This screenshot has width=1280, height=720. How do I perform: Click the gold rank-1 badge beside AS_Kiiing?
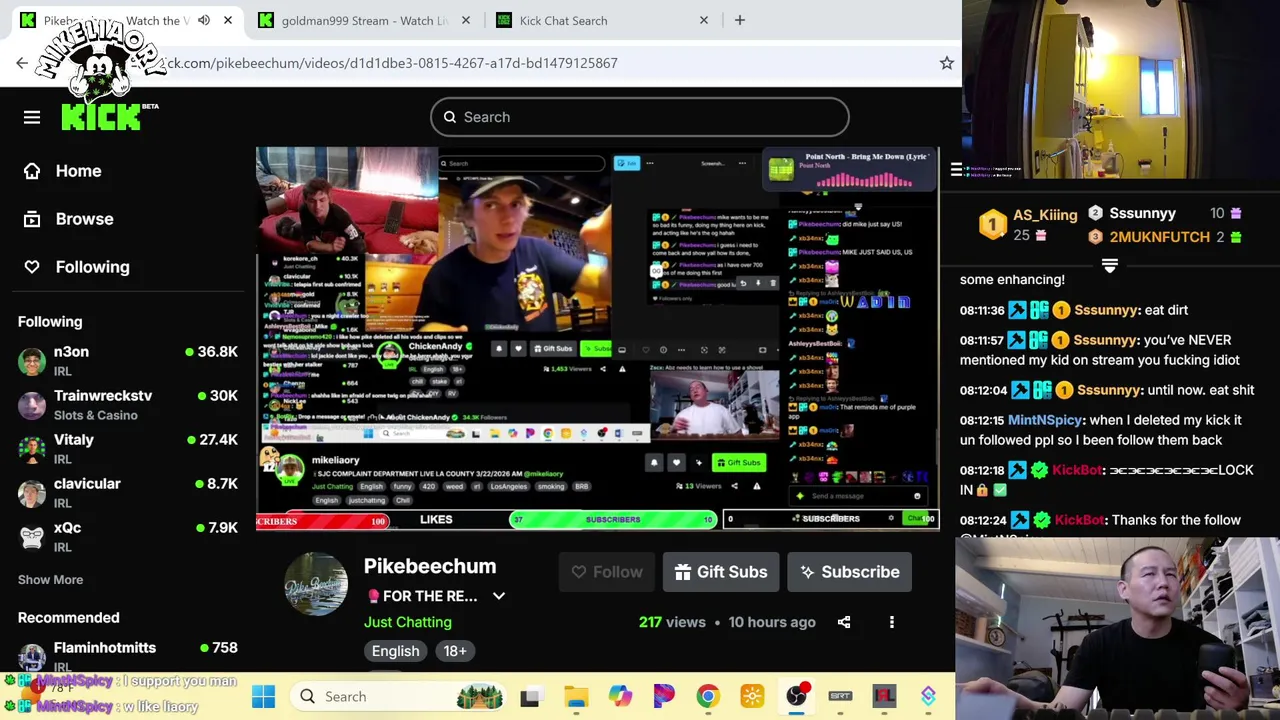[992, 224]
